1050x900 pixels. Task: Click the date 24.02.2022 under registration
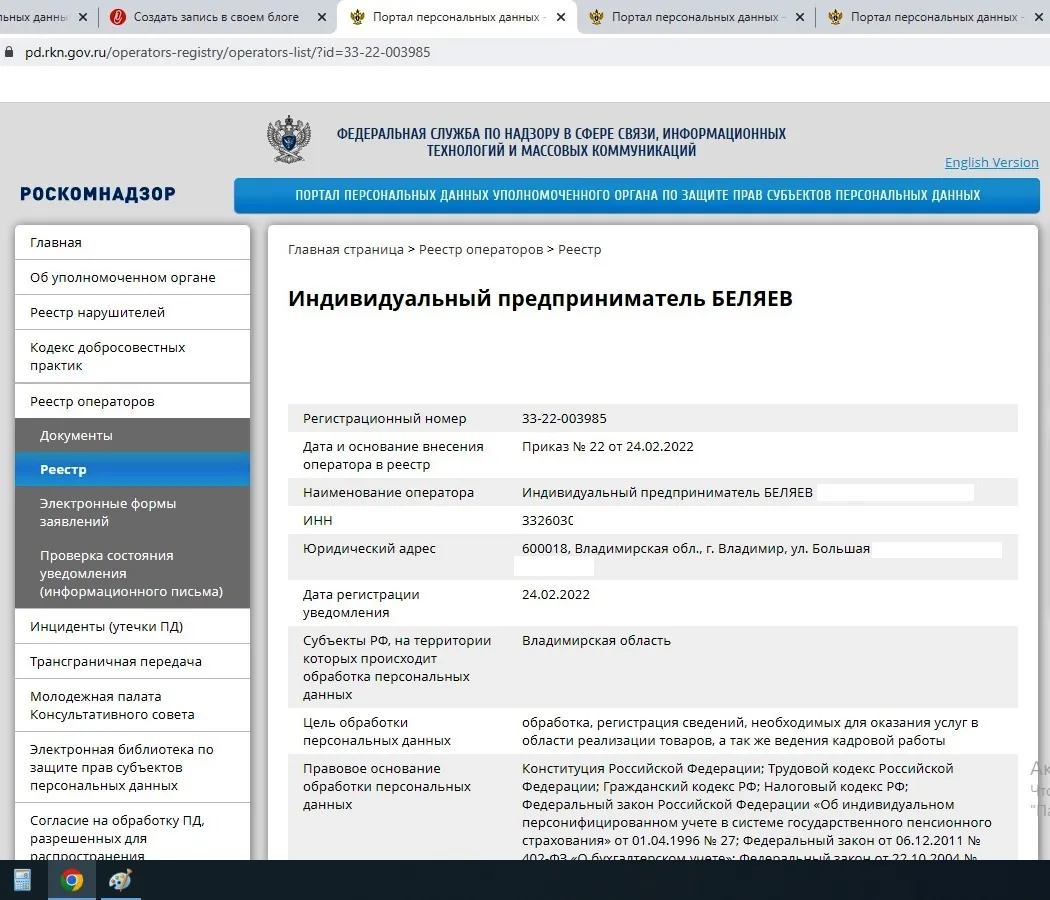point(555,595)
